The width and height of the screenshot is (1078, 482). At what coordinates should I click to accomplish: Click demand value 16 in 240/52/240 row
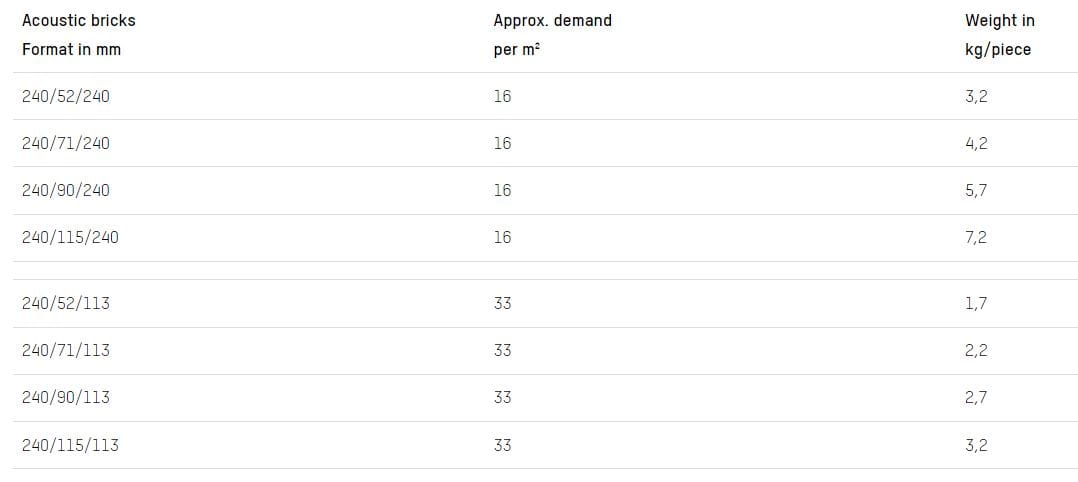point(502,96)
